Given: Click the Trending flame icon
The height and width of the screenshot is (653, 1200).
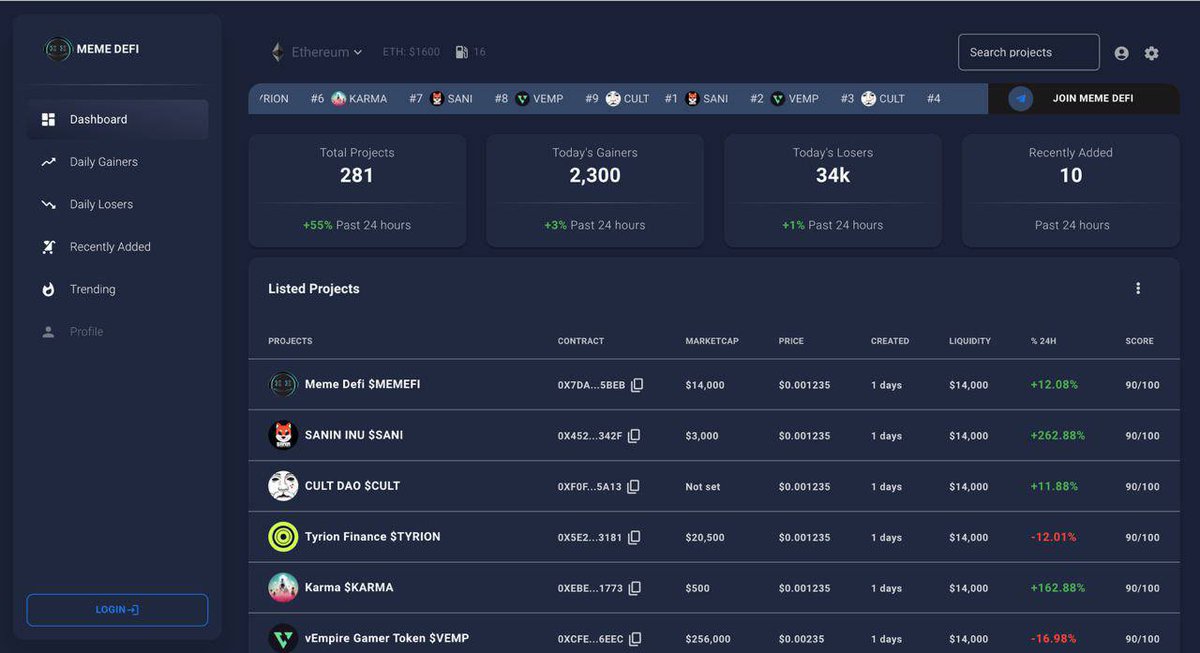Looking at the screenshot, I should coord(48,289).
